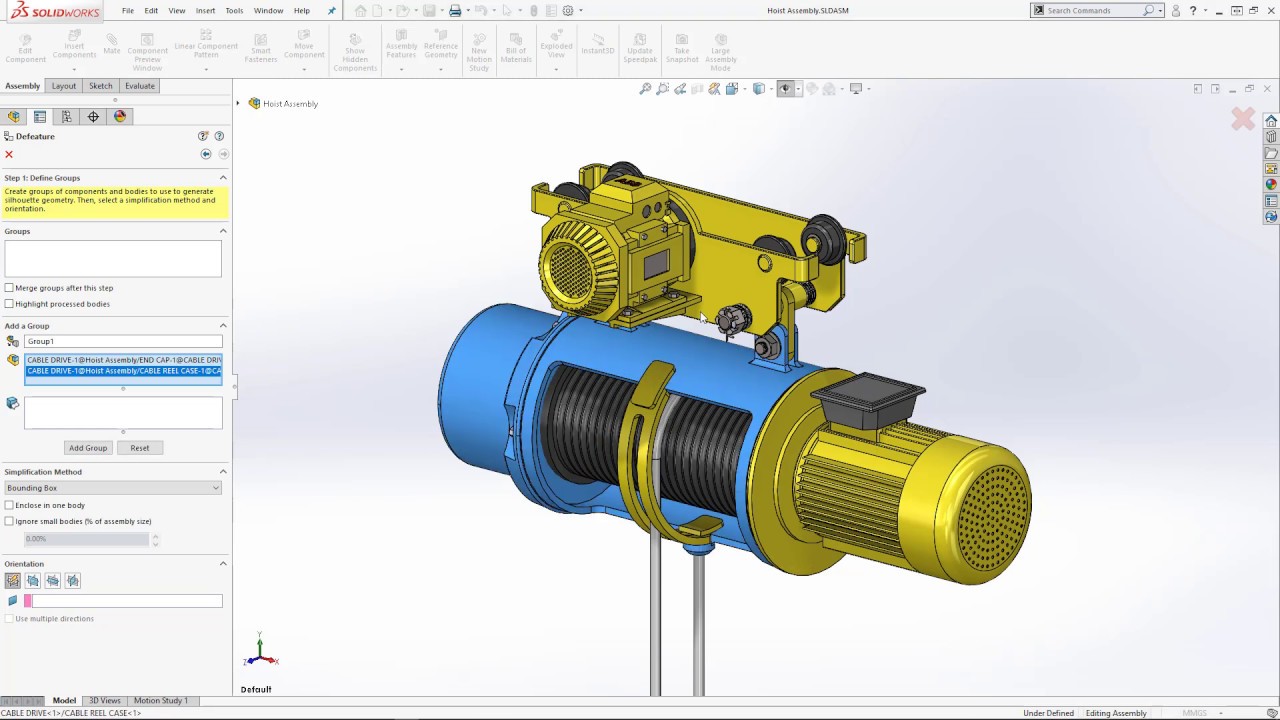
Task: Click the Defeature help question mark icon
Action: [x=219, y=136]
